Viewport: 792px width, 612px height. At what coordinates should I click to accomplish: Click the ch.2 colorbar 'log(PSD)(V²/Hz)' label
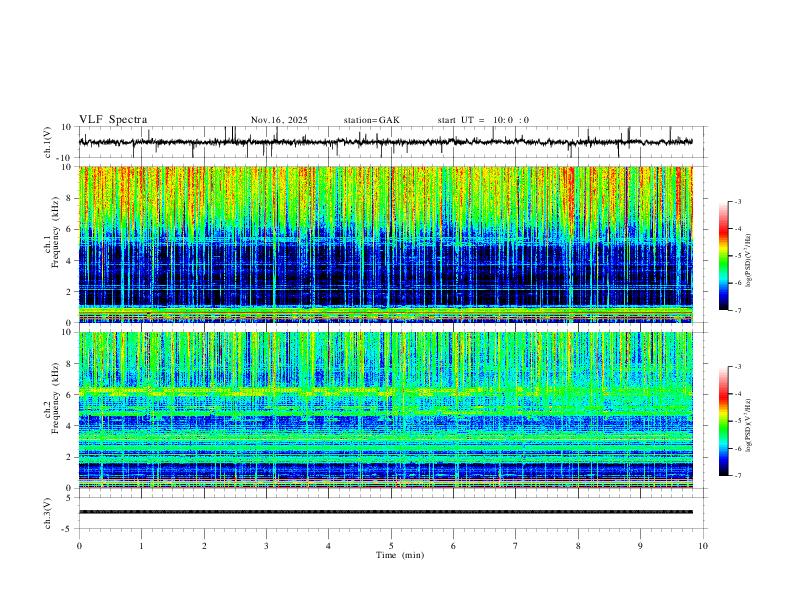coord(749,425)
